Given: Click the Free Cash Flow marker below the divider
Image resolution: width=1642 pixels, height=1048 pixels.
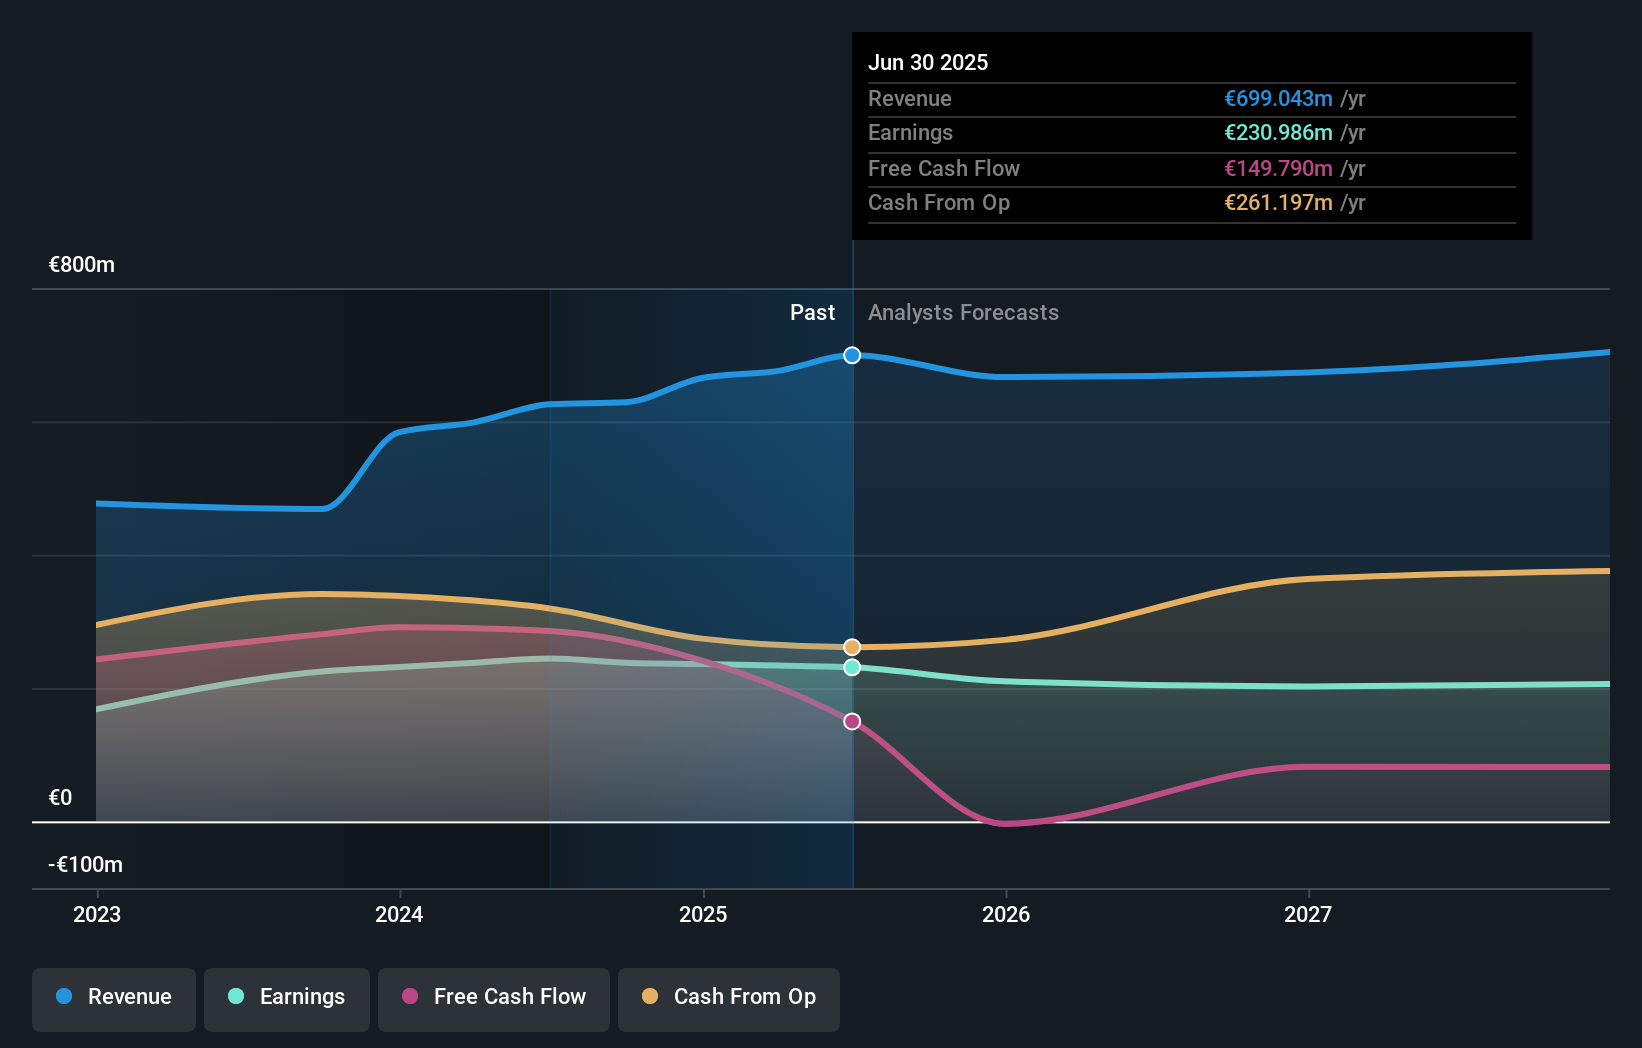Looking at the screenshot, I should [x=852, y=721].
